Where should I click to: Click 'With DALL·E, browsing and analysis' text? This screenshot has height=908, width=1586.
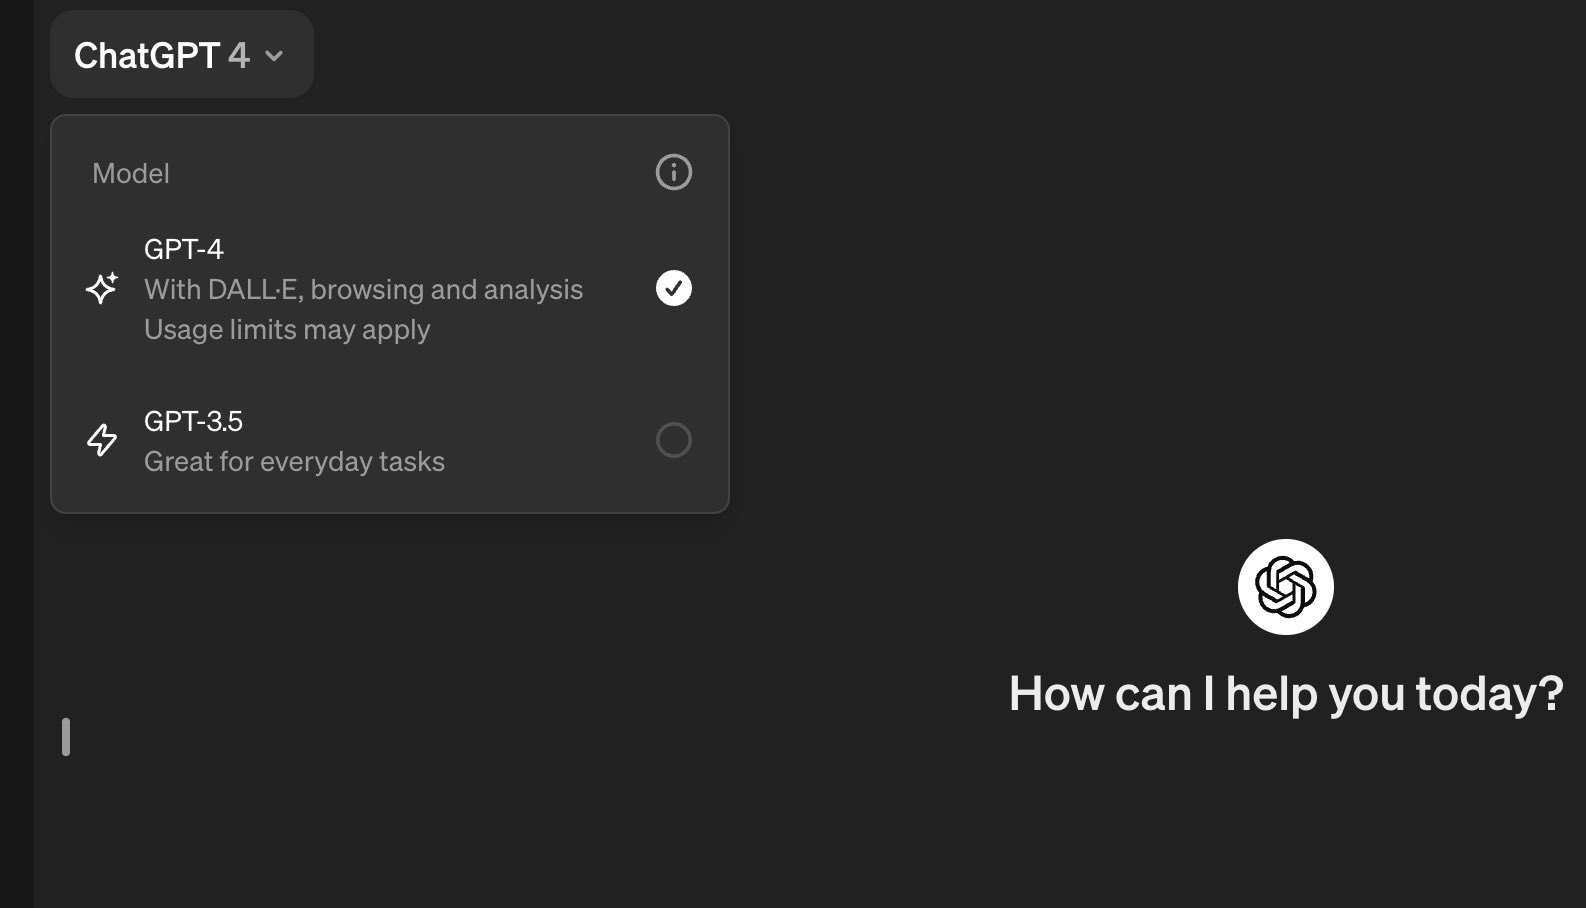pos(363,289)
